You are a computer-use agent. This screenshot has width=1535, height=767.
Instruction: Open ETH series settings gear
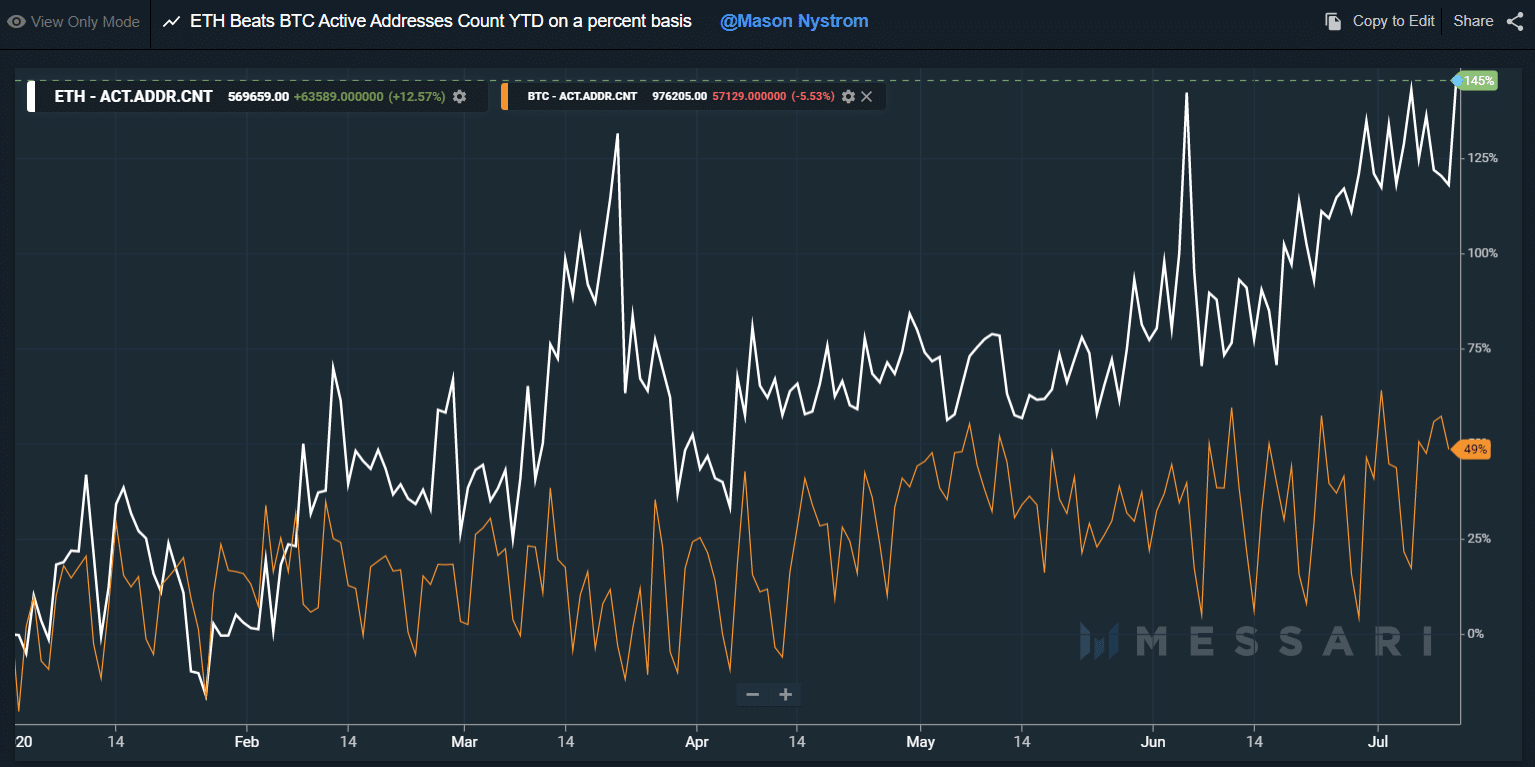pos(459,96)
